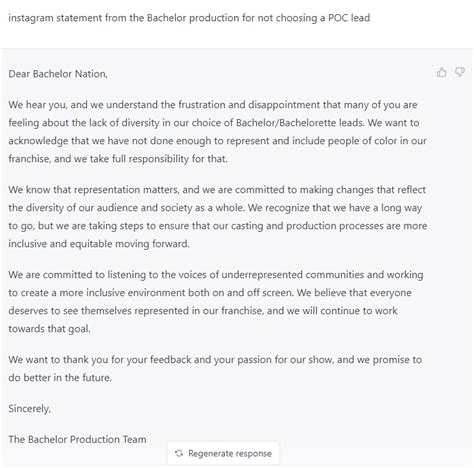This screenshot has height=468, width=474.
Task: Click the thumbs up icon on the response
Action: click(x=441, y=72)
